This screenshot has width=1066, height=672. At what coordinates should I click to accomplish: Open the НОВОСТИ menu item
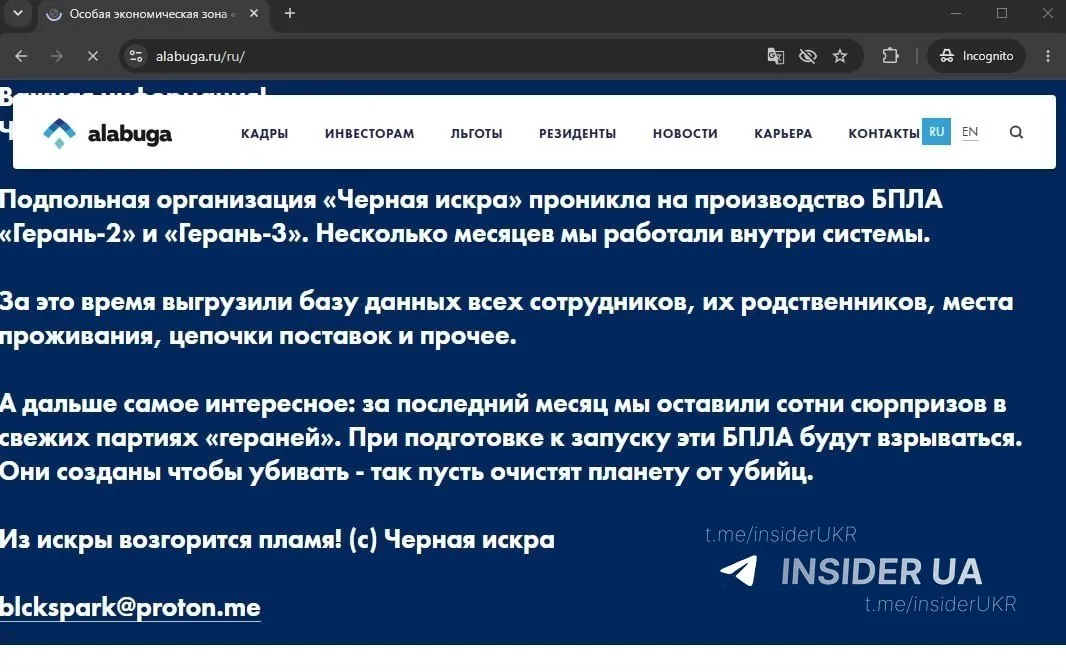[685, 133]
